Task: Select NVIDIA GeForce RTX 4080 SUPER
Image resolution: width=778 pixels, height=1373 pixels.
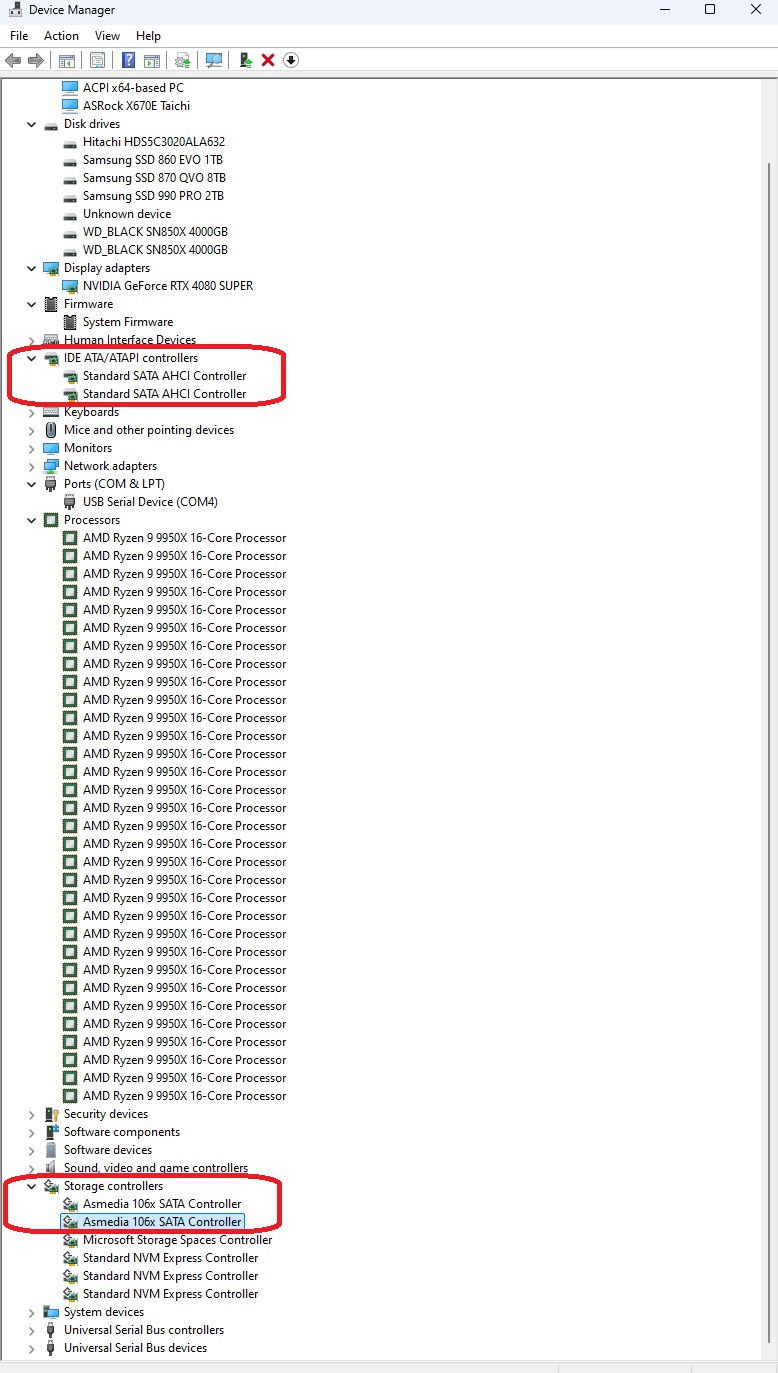Action: point(168,286)
